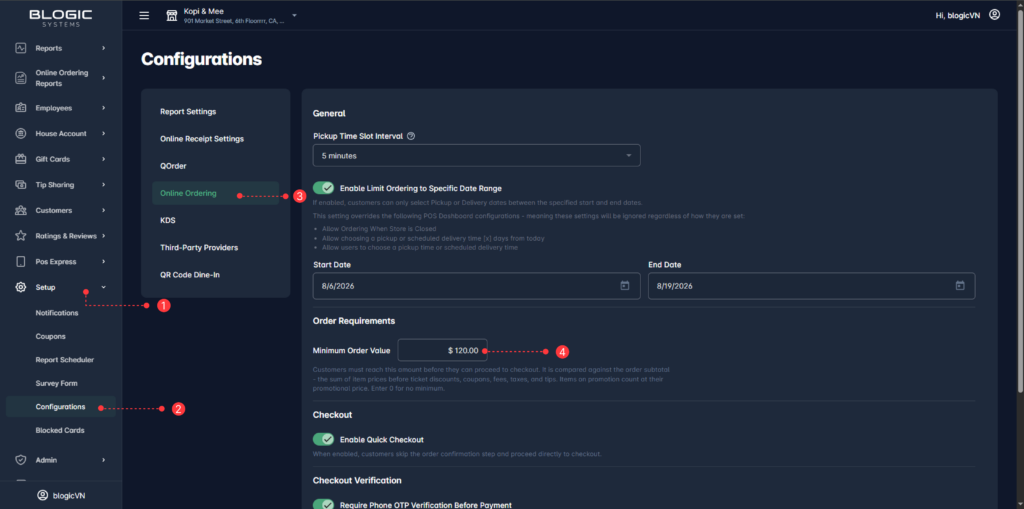Collapse the Setup sidebar menu
This screenshot has width=1024, height=509.
coord(103,287)
